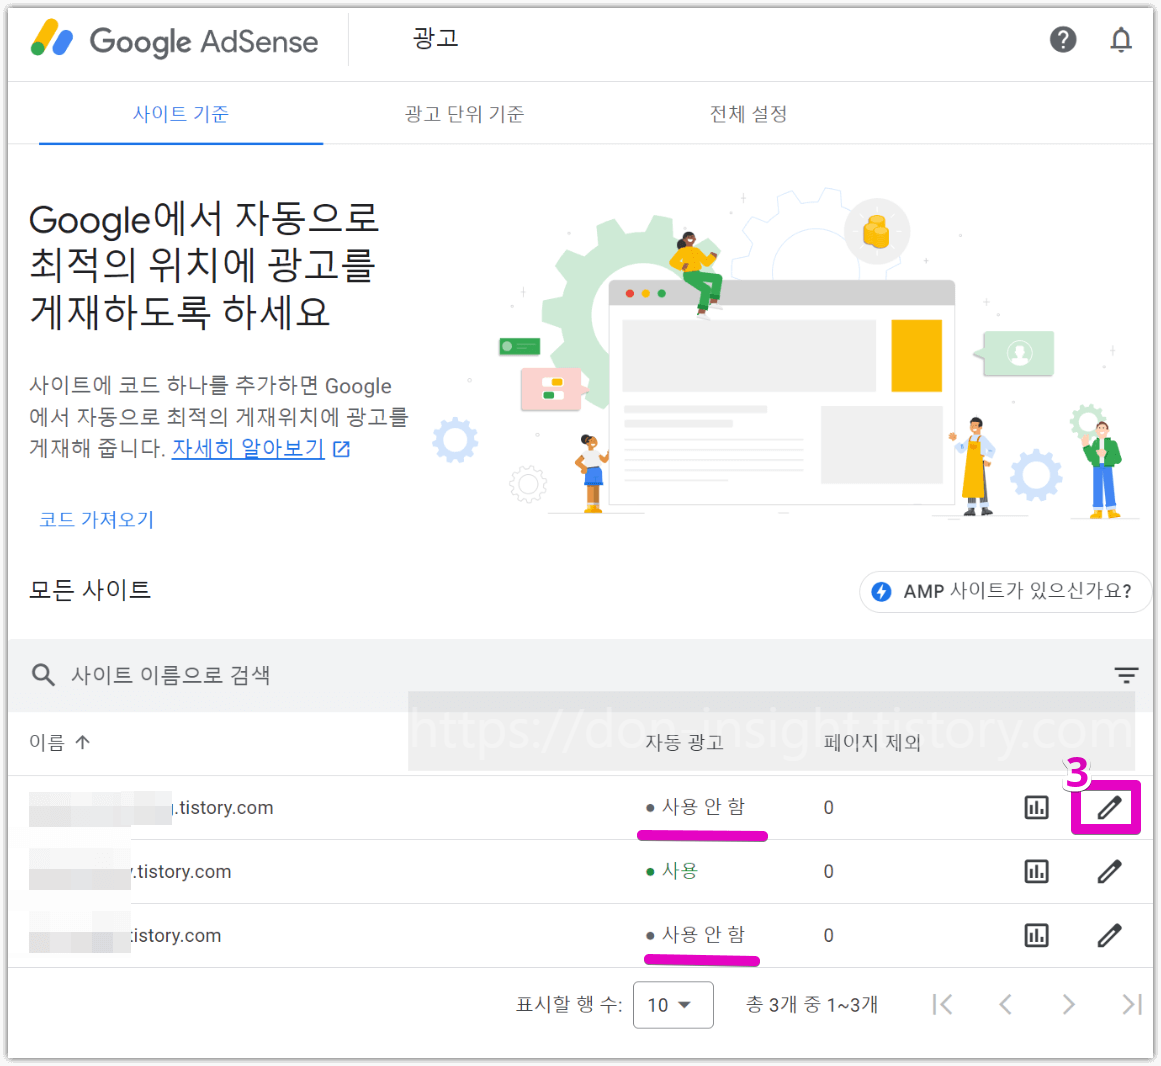The width and height of the screenshot is (1161, 1066).
Task: Click 코드 가져오기 button
Action: tap(96, 519)
